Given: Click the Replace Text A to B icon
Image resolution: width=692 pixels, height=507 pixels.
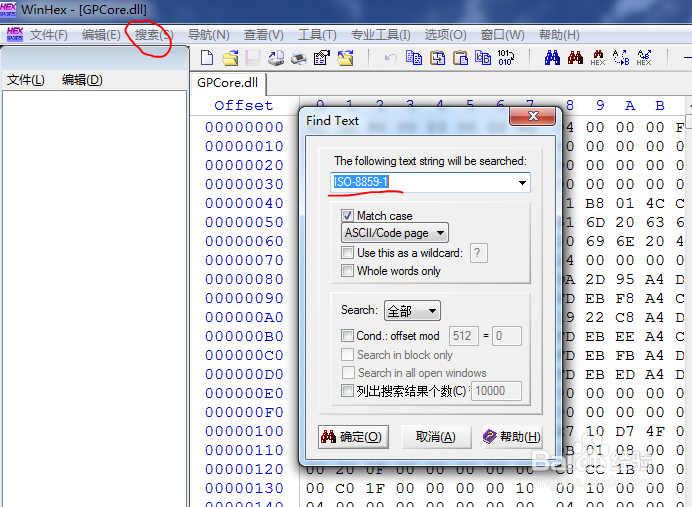Looking at the screenshot, I should [x=621, y=58].
